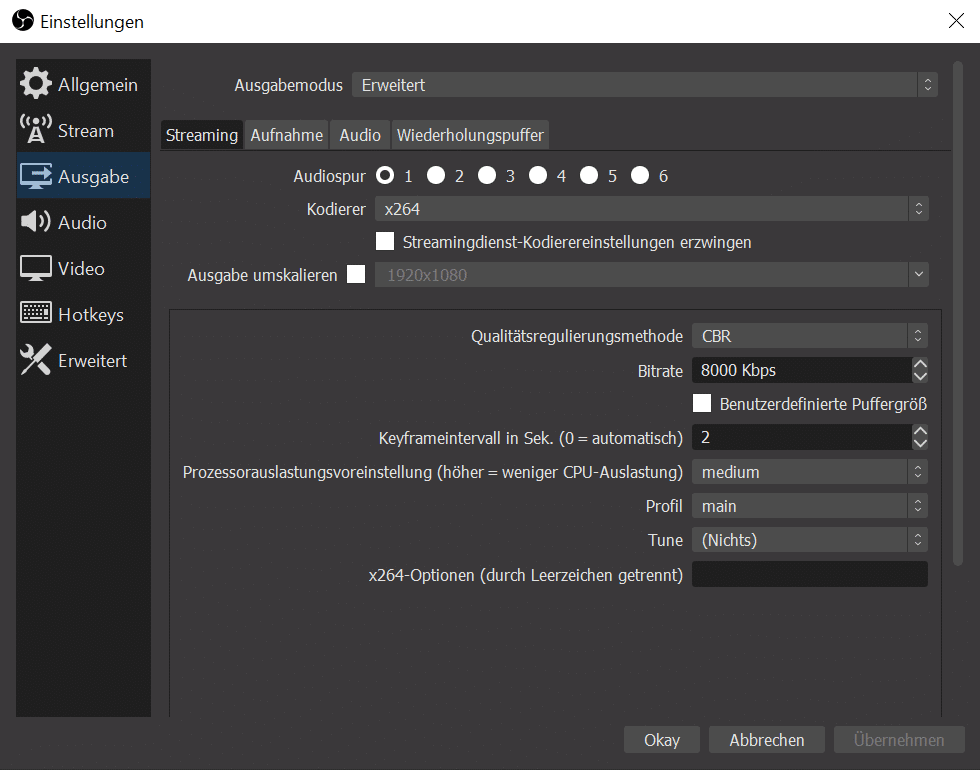Select Audiospur 3 radio button
The image size is (980, 770).
pos(487,176)
